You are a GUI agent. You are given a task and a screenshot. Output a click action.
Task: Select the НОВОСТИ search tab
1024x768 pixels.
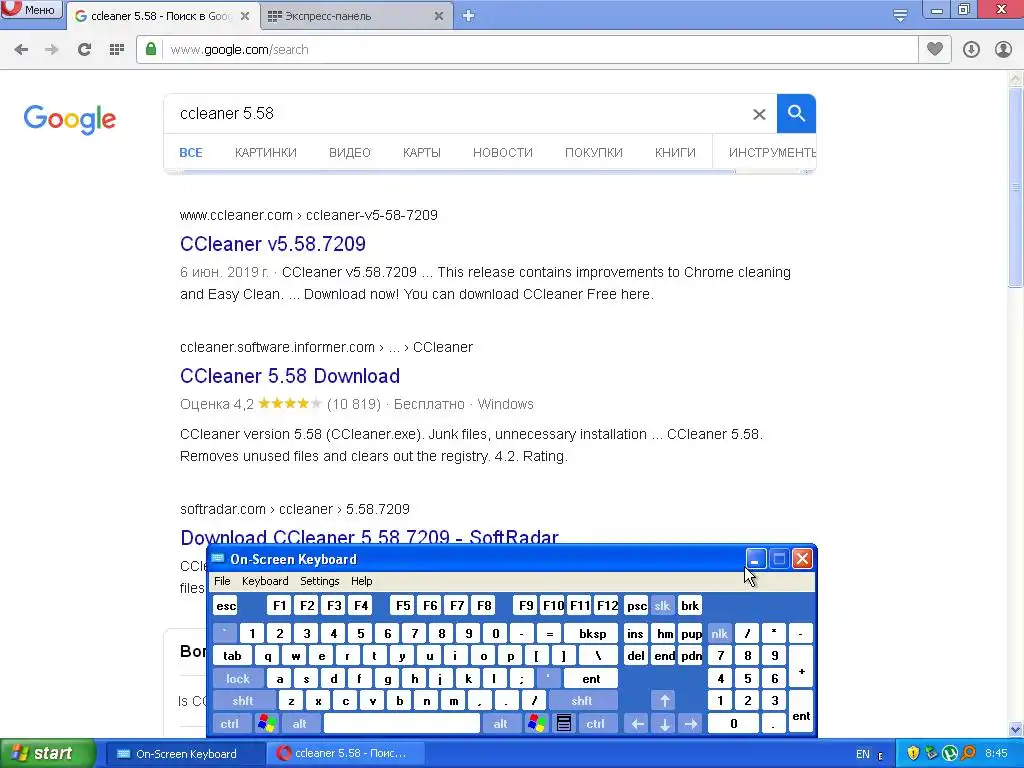tap(503, 153)
